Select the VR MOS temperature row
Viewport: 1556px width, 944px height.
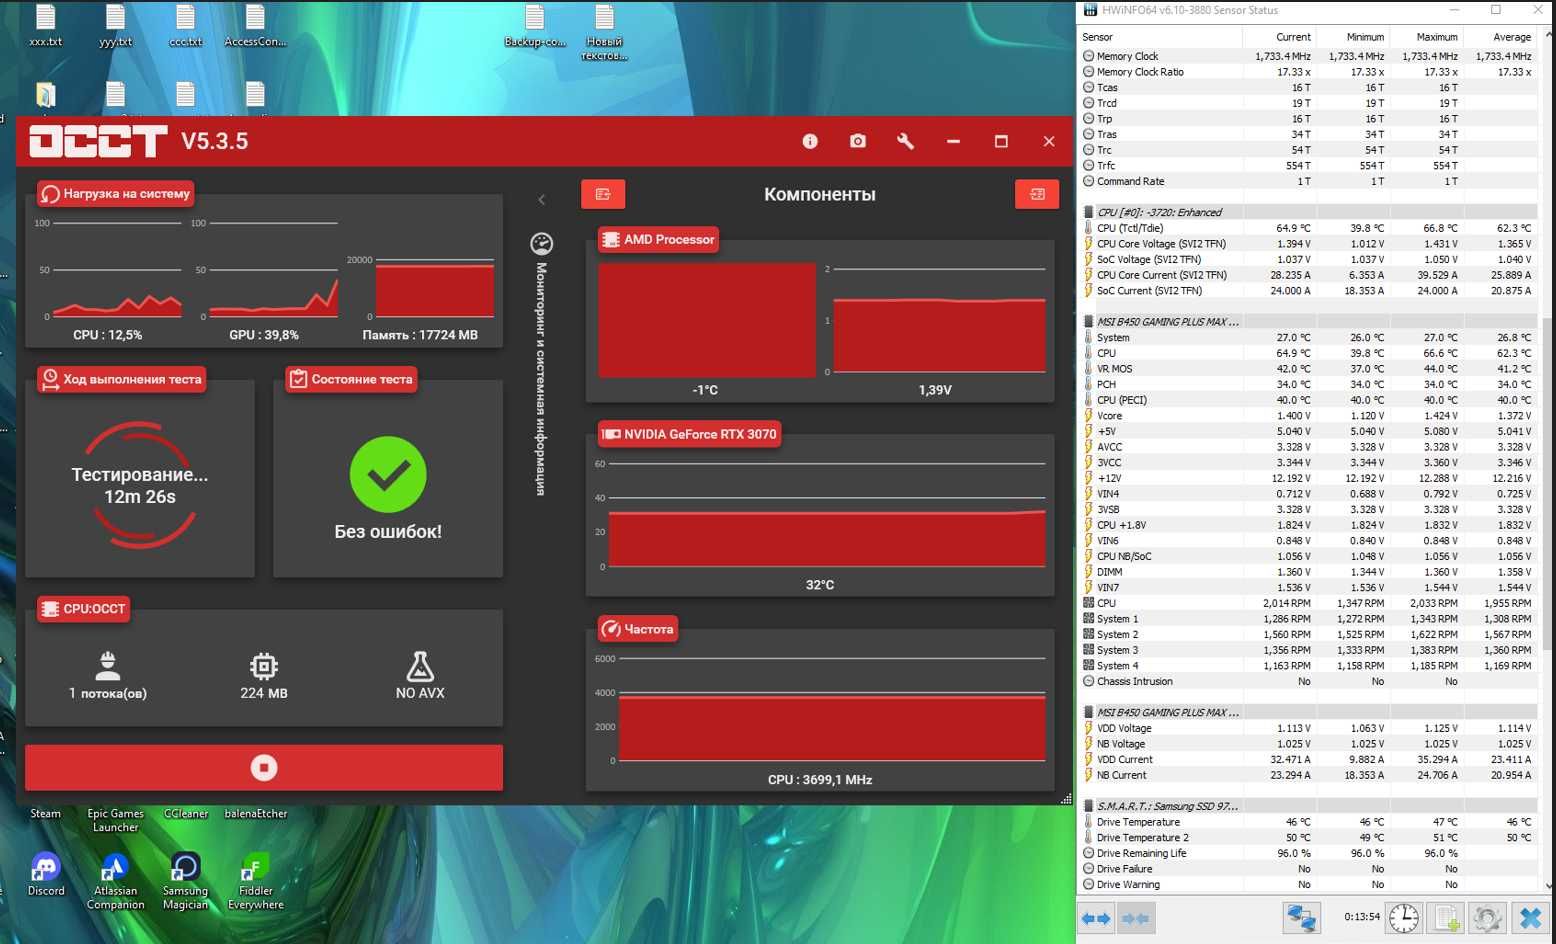1309,369
